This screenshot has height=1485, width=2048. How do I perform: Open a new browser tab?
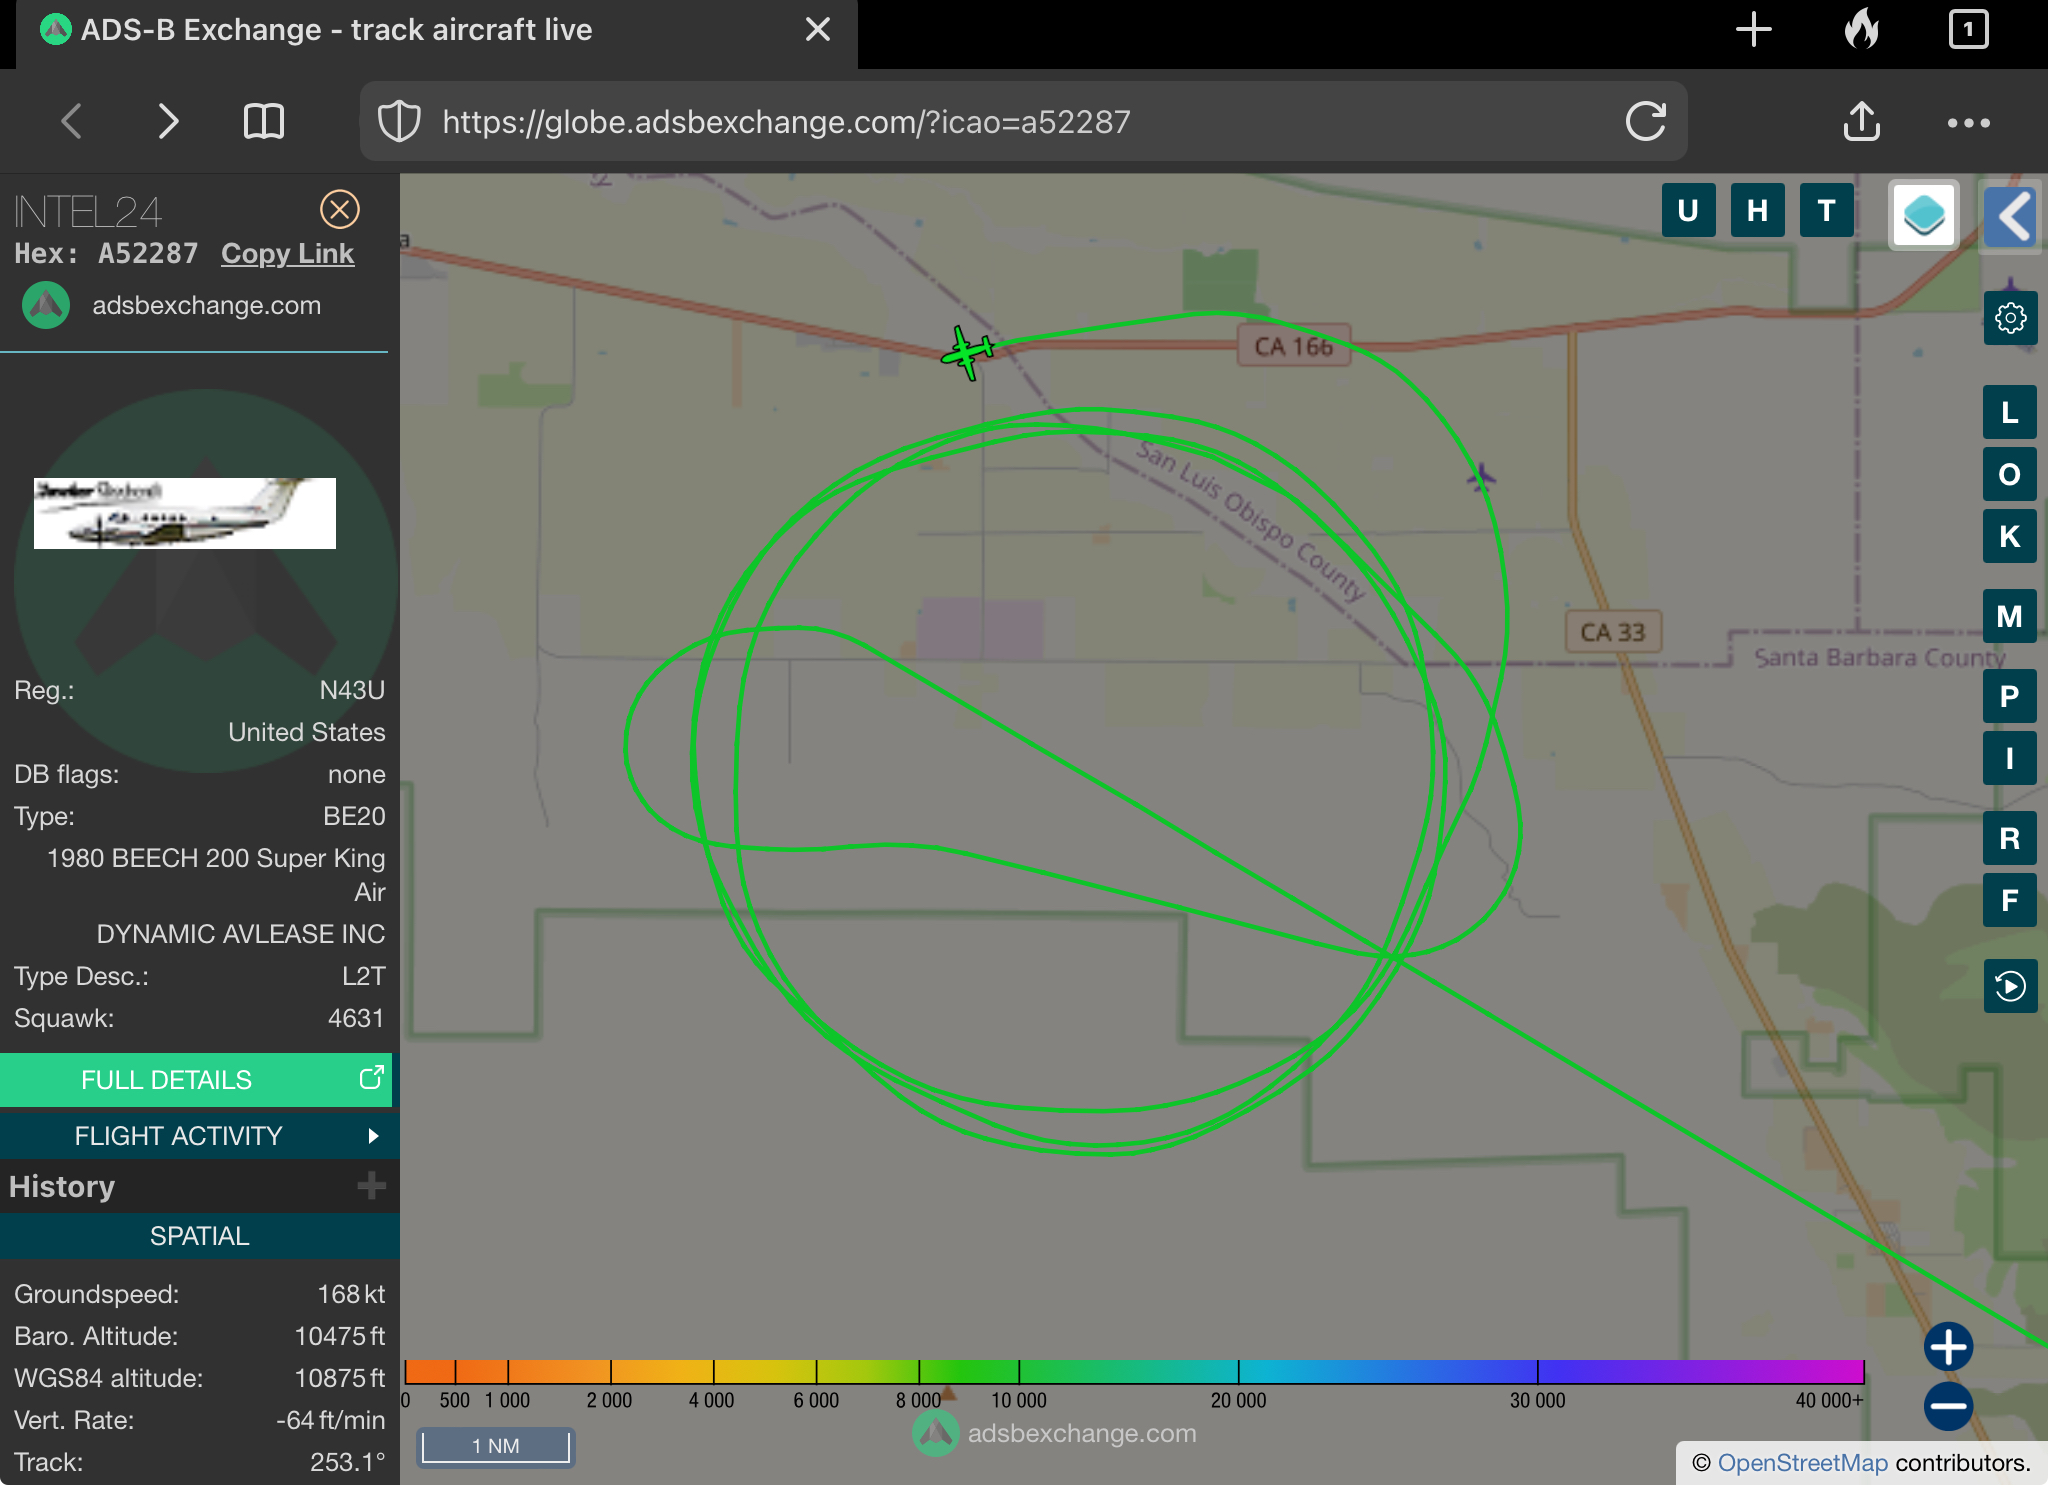tap(1754, 30)
